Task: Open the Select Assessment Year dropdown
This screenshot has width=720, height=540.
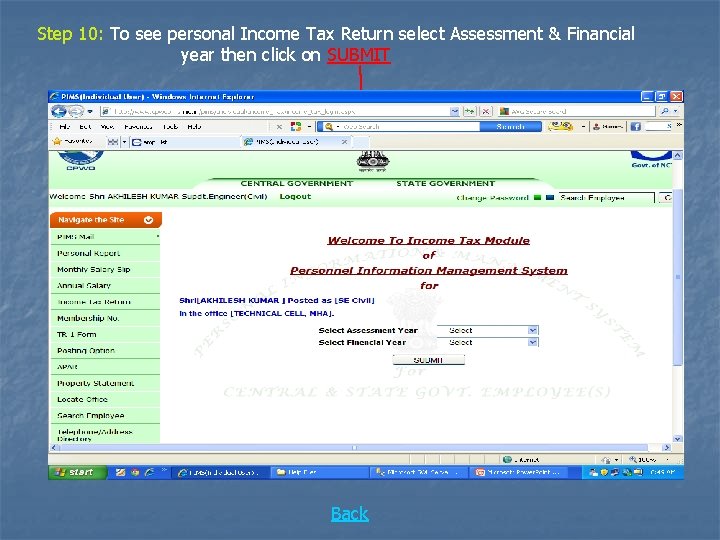Action: [x=487, y=330]
